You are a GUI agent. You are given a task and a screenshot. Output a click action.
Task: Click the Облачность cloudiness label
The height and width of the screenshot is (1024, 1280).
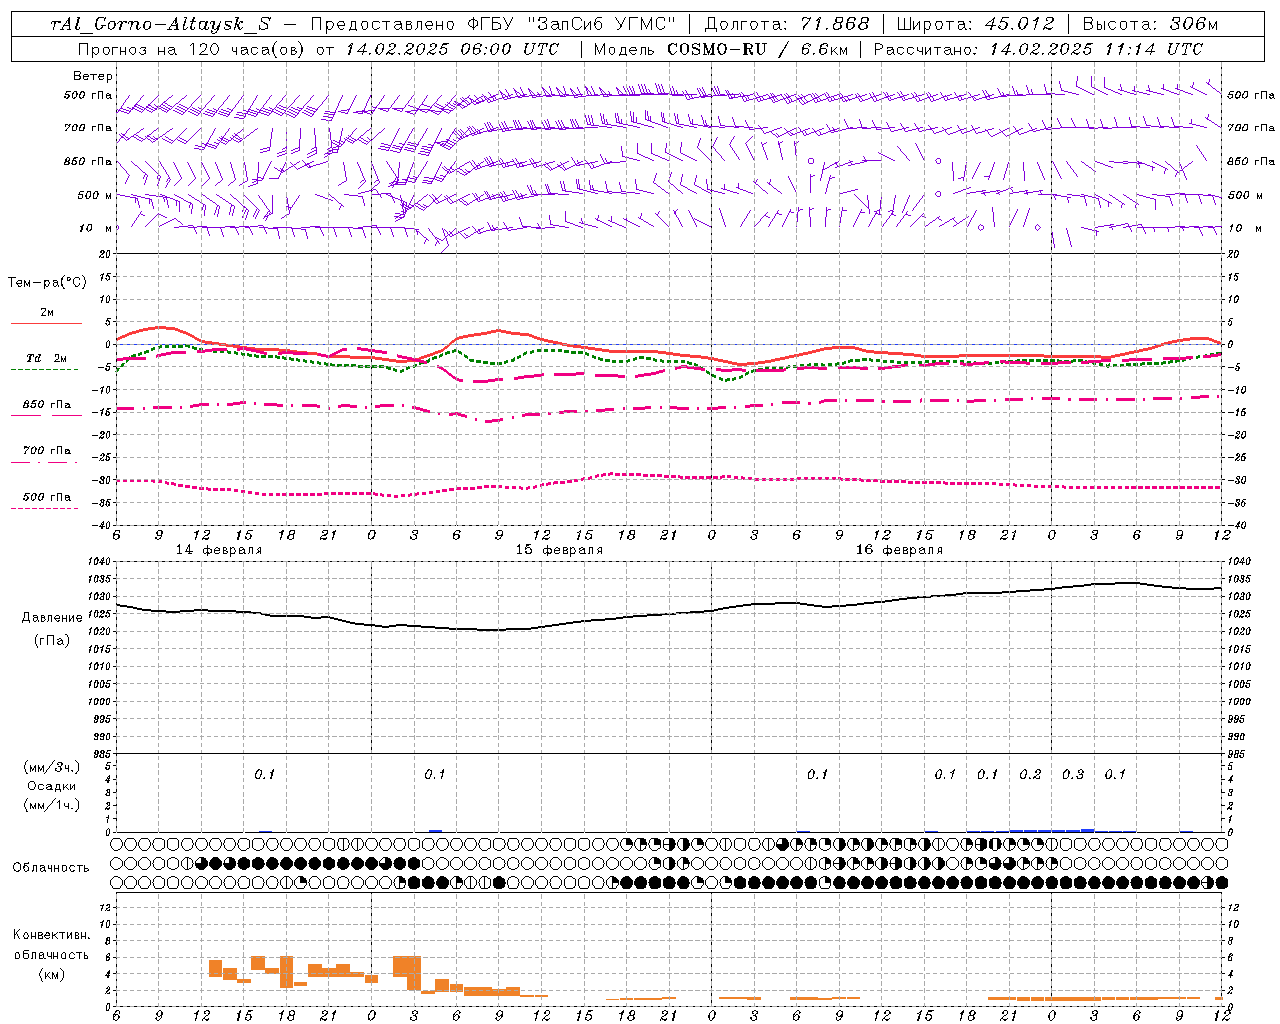[x=51, y=868]
